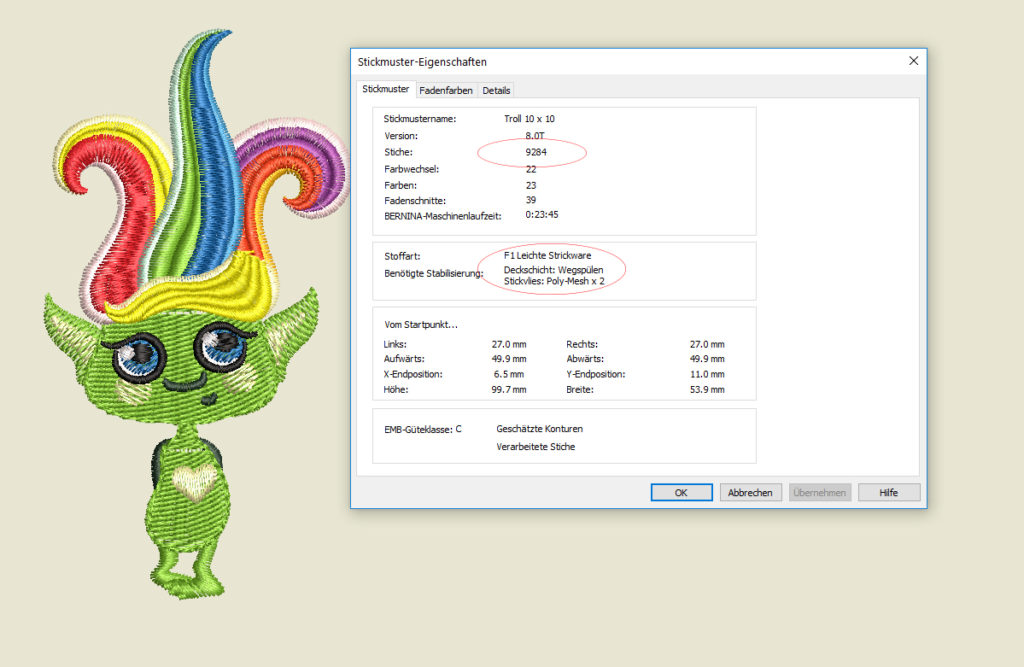Image resolution: width=1024 pixels, height=667 pixels.
Task: Click the Stickmustername value 'Troll 10 x 10'
Action: (529, 119)
